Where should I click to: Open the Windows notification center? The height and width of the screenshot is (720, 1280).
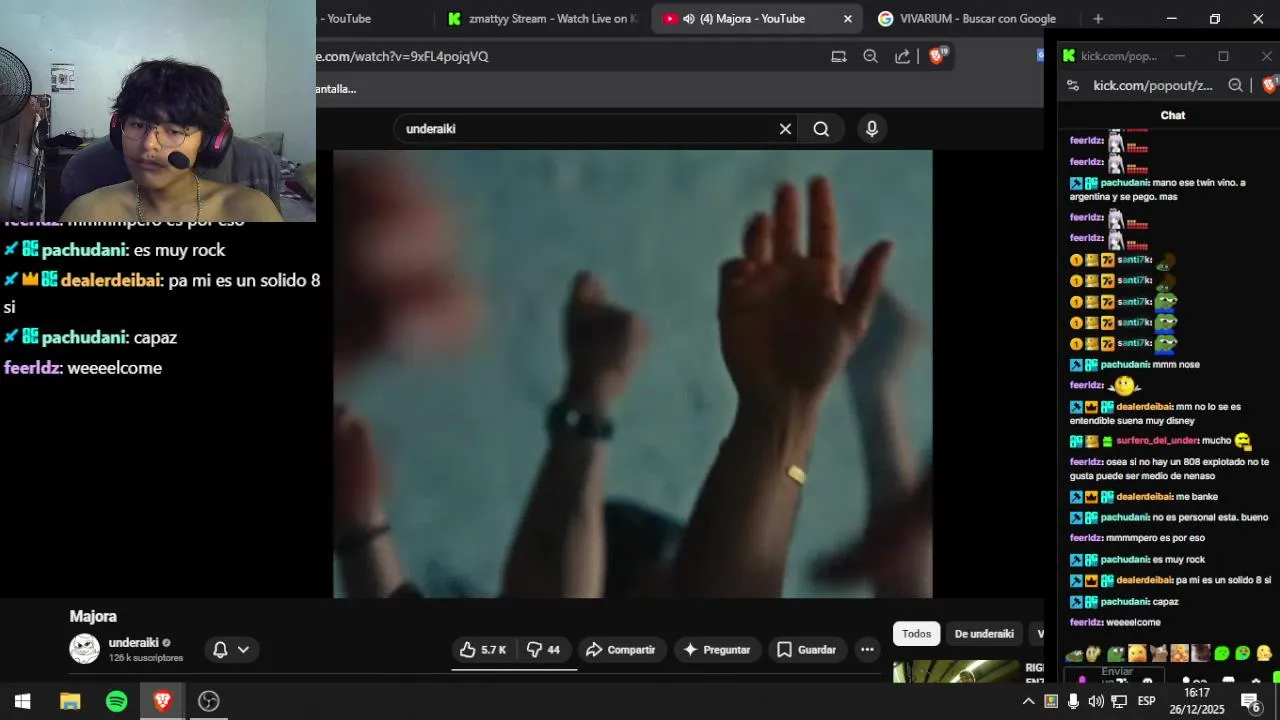(x=1251, y=702)
